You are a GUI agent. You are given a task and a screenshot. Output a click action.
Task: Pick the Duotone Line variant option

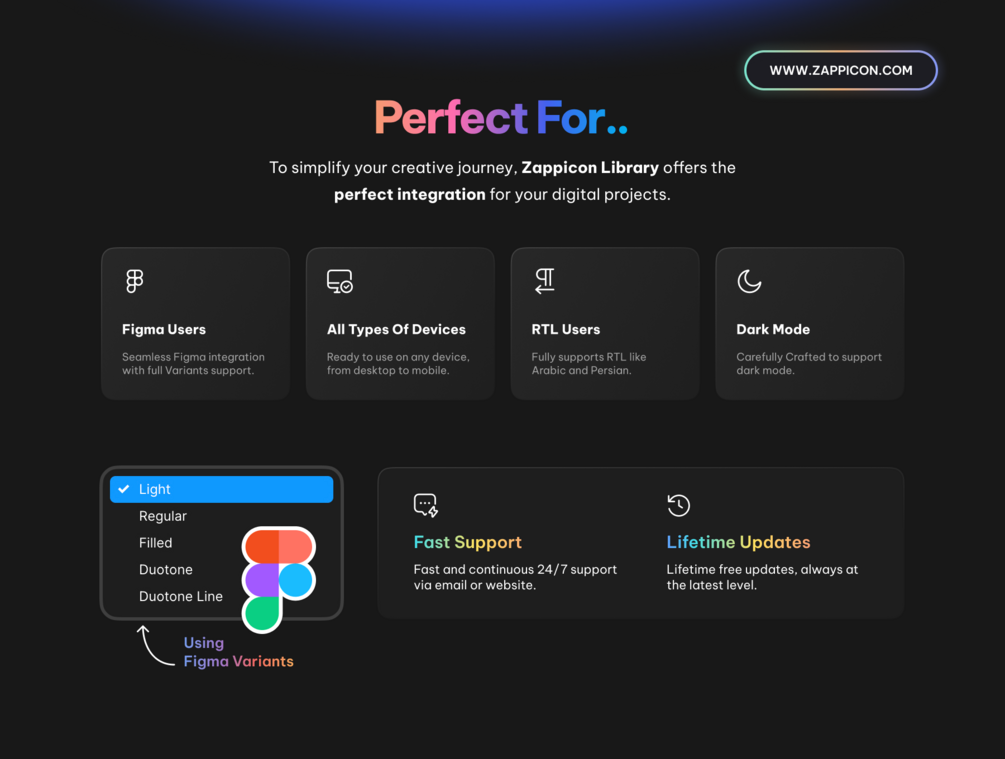click(x=181, y=596)
